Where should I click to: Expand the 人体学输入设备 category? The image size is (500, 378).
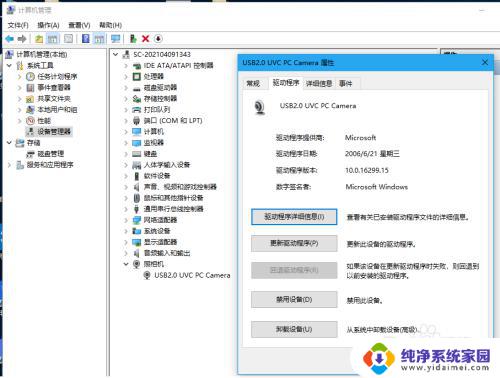tap(126, 165)
